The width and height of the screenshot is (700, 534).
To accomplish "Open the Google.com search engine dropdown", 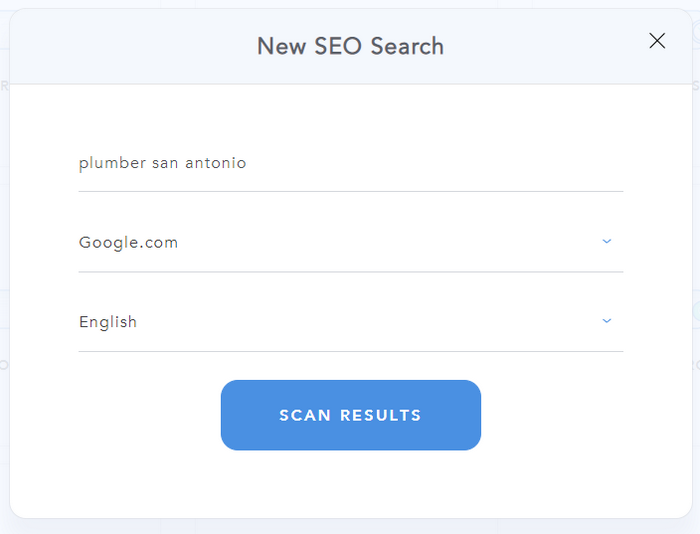I will click(x=350, y=242).
